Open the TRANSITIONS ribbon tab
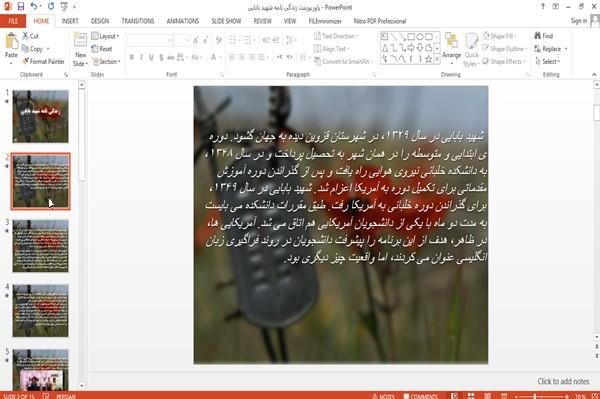The image size is (600, 399). 138,21
